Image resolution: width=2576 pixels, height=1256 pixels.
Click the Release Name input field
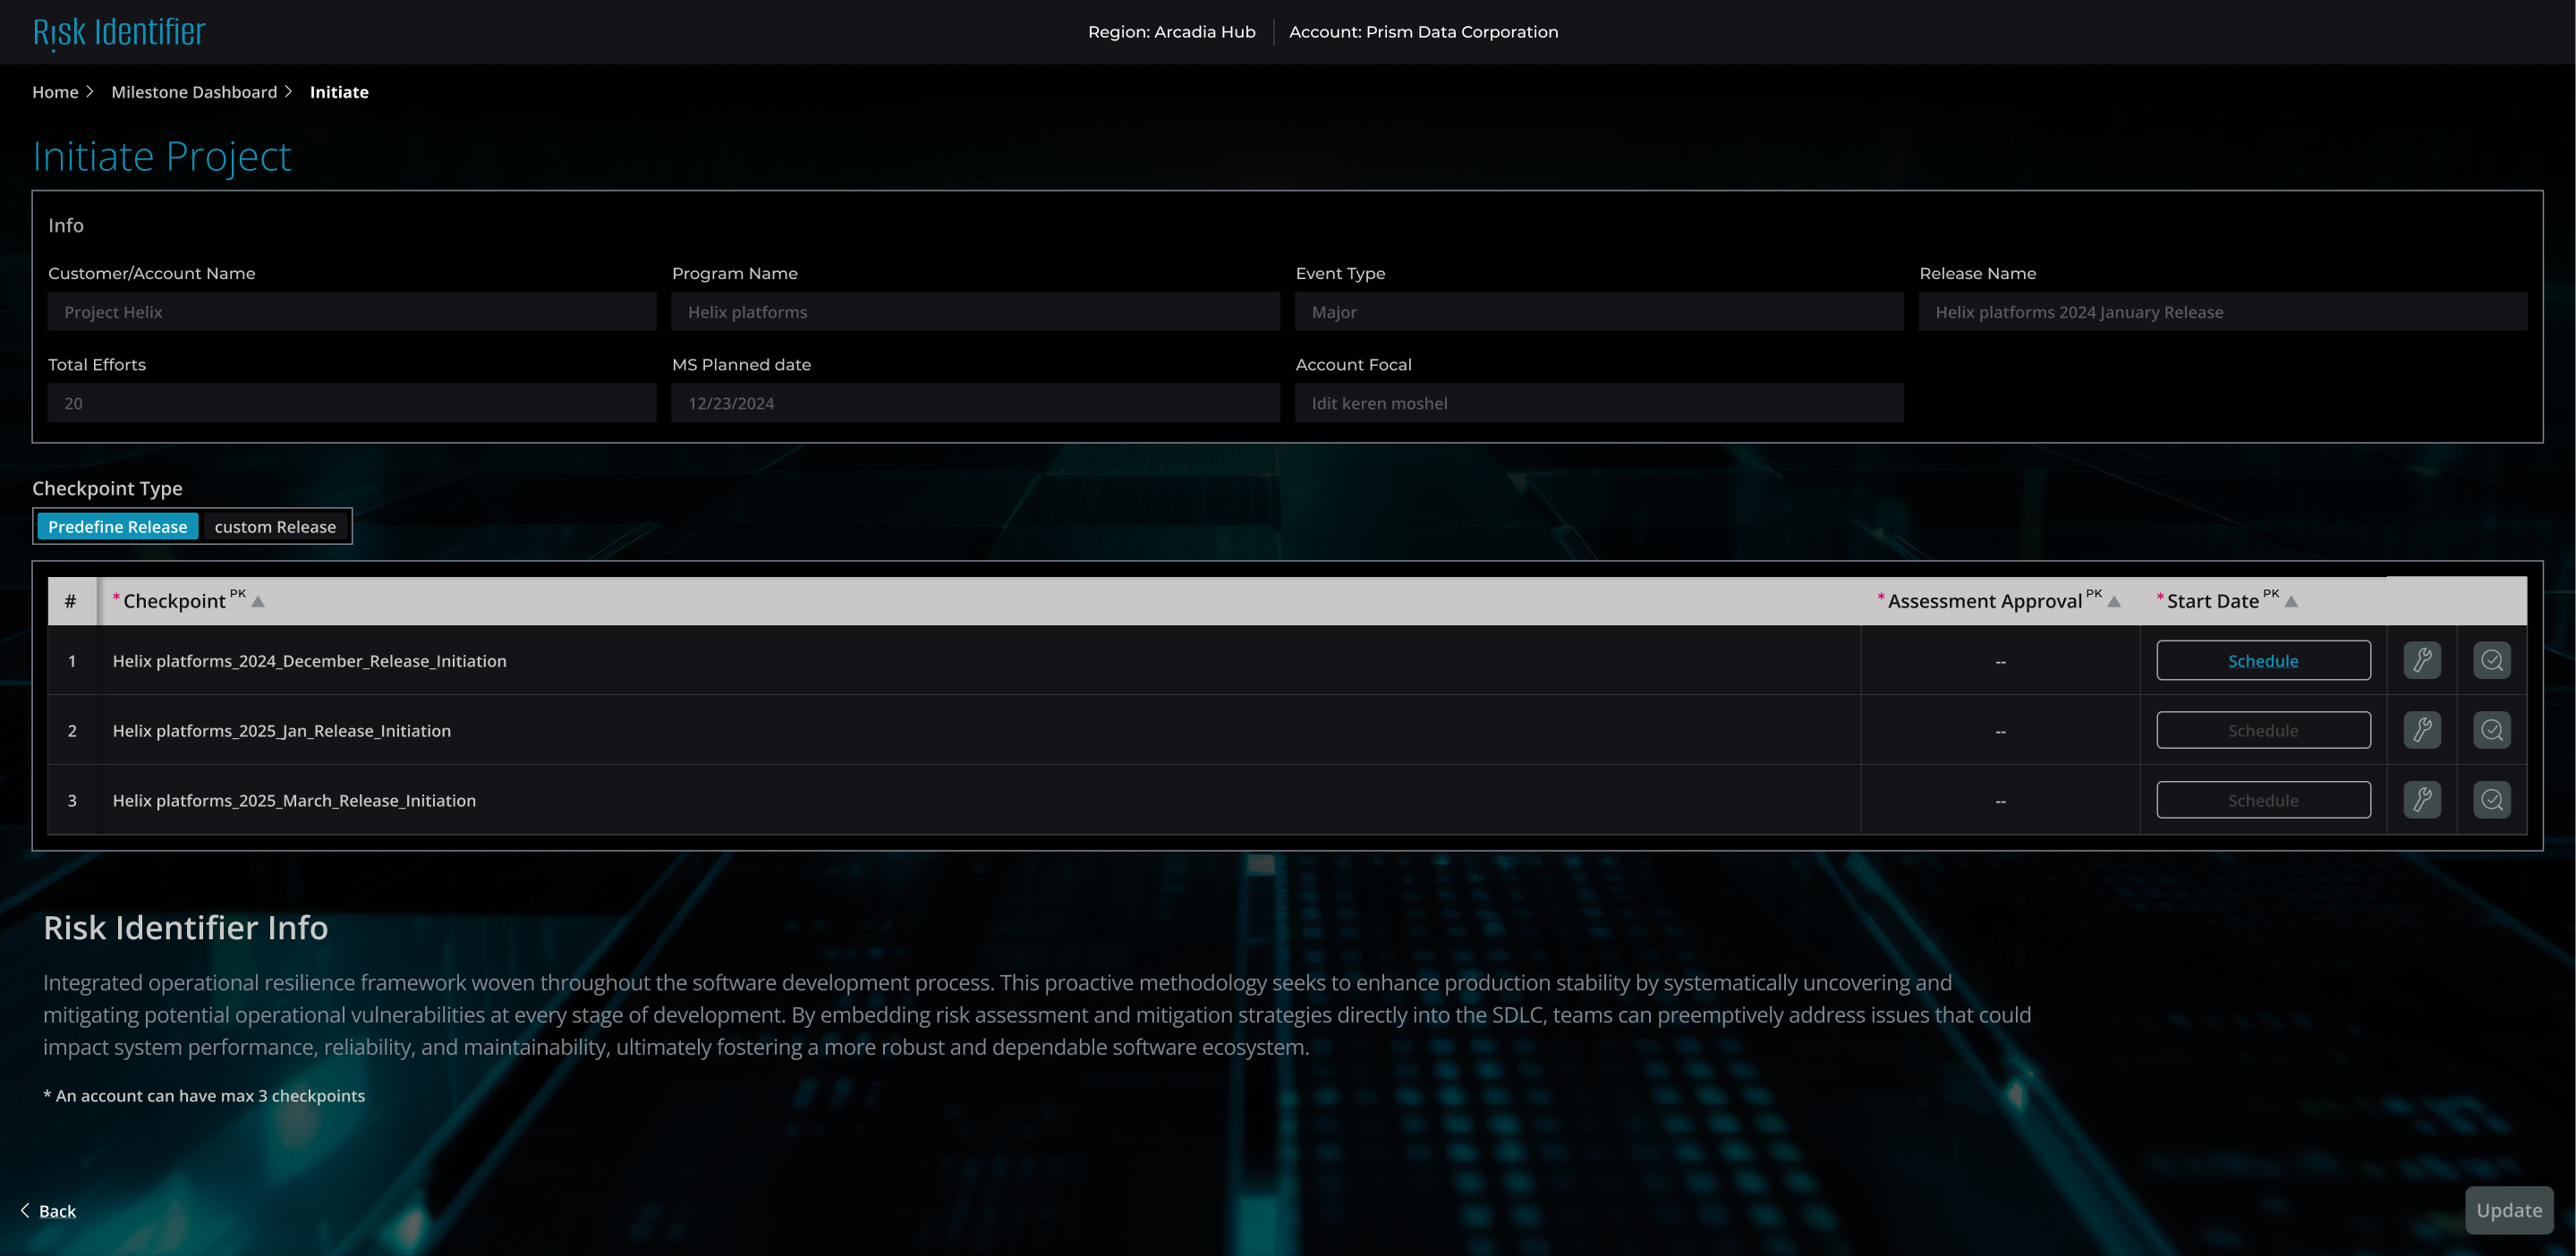click(2222, 312)
